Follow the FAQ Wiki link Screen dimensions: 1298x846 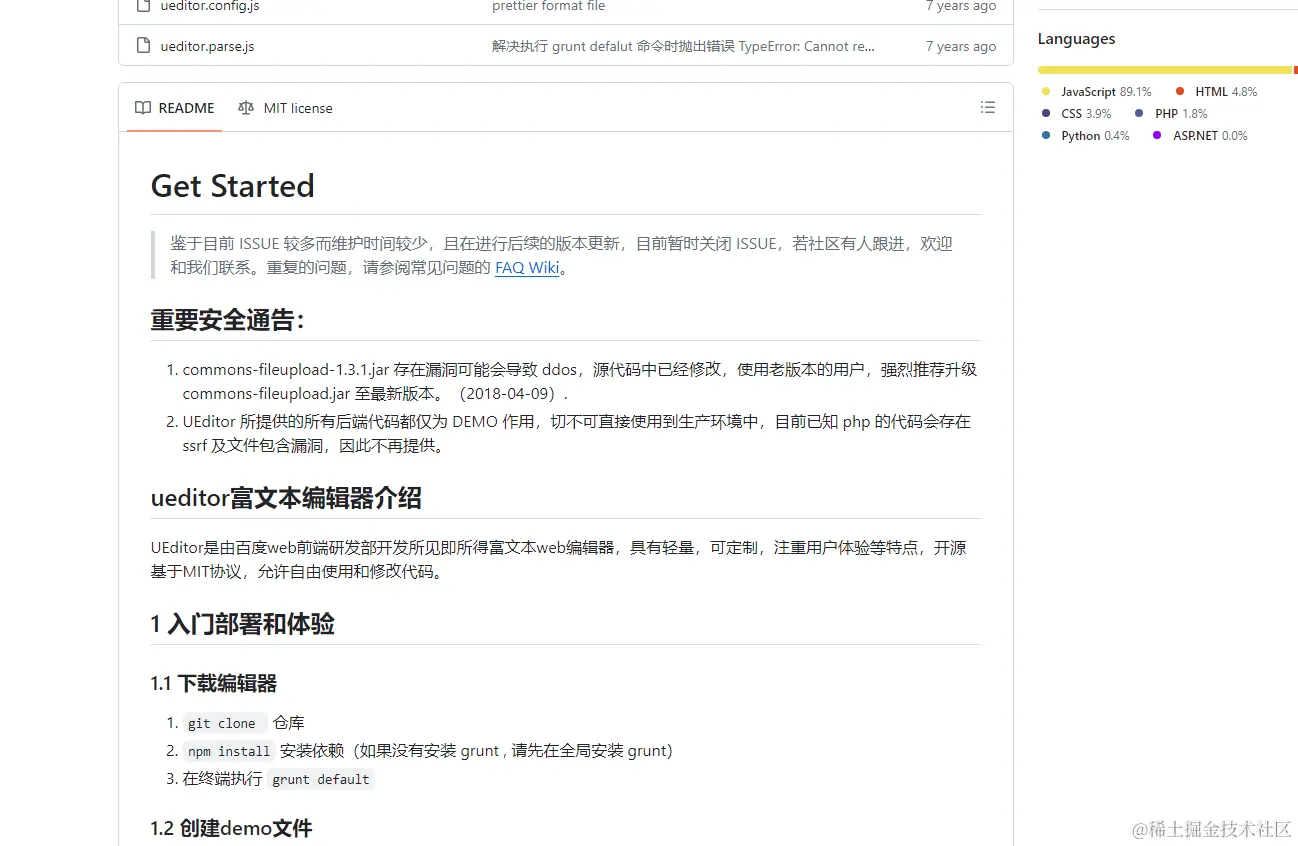tap(527, 268)
